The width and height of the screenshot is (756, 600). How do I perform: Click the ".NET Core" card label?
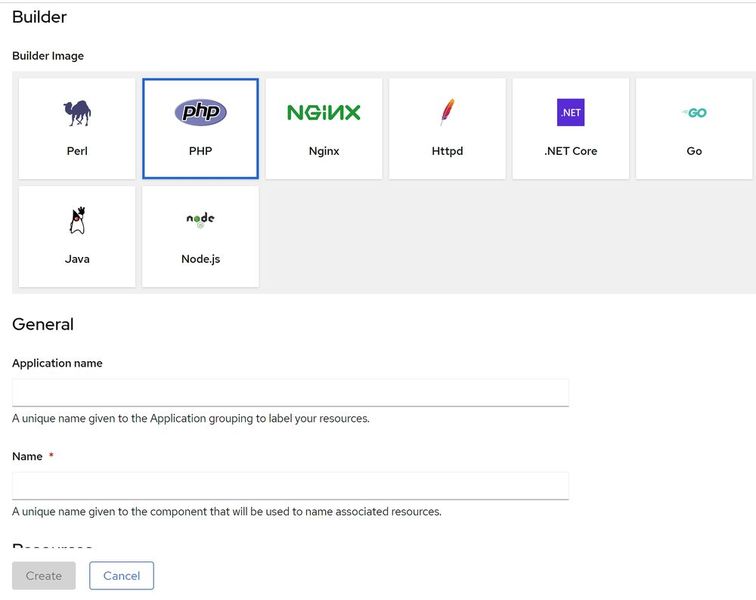tap(570, 151)
